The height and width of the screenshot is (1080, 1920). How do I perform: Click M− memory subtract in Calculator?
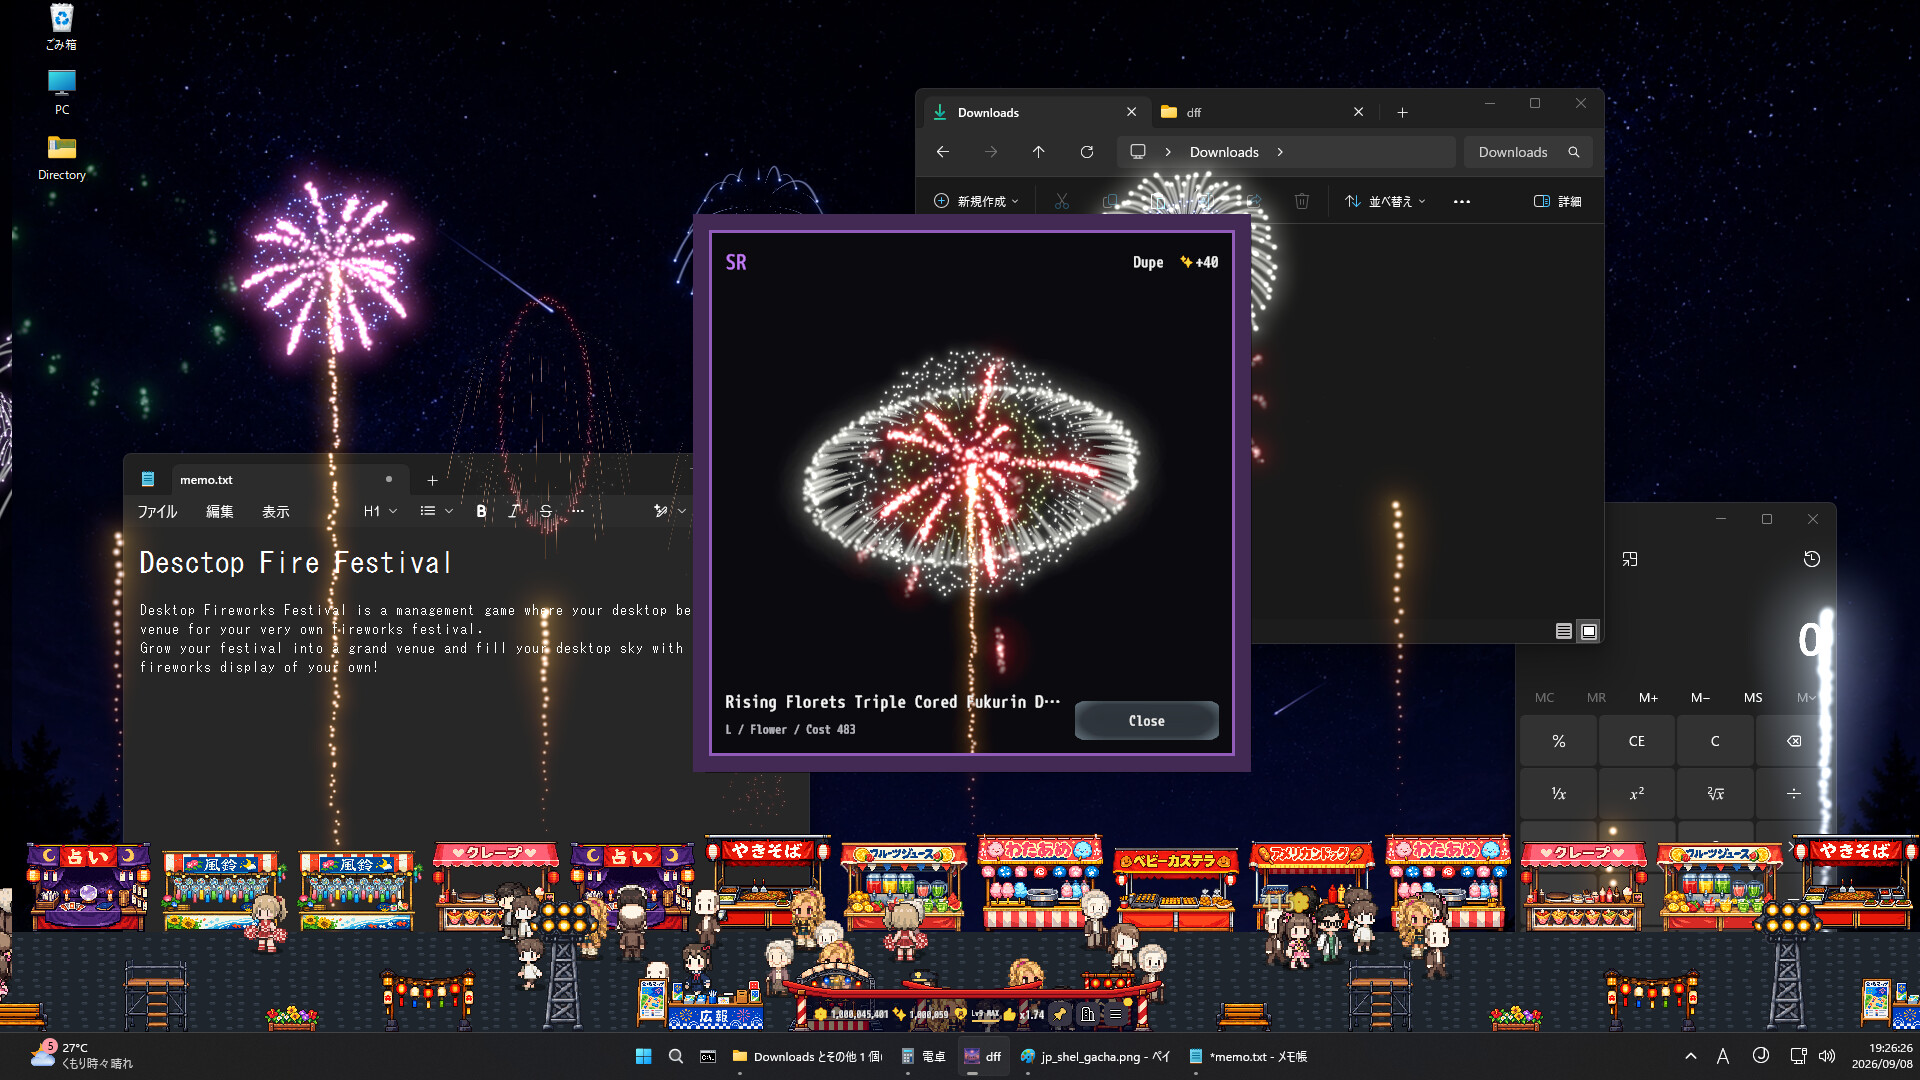point(1700,697)
